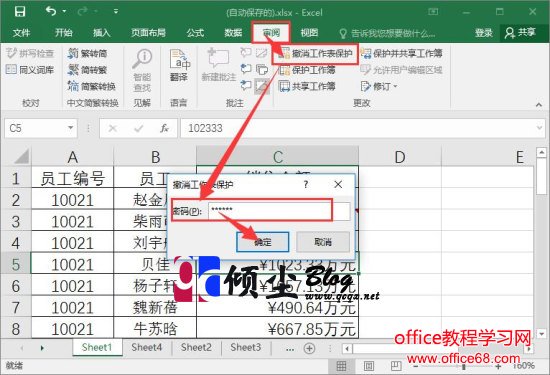Open Customize Quick Access Toolbar dropdown
Image resolution: width=550 pixels, height=375 pixels.
click(115, 12)
